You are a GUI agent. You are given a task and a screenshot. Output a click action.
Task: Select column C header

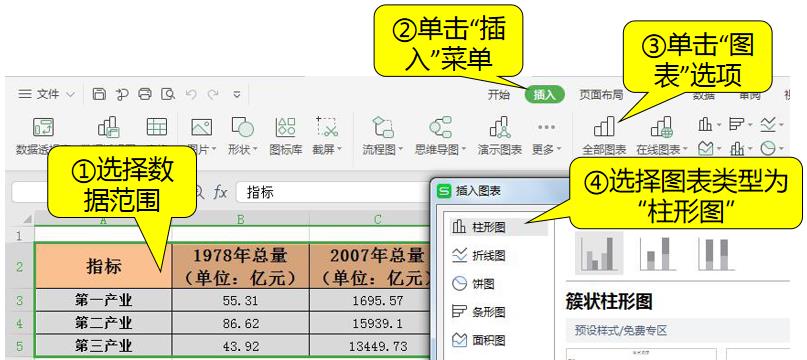(x=377, y=220)
